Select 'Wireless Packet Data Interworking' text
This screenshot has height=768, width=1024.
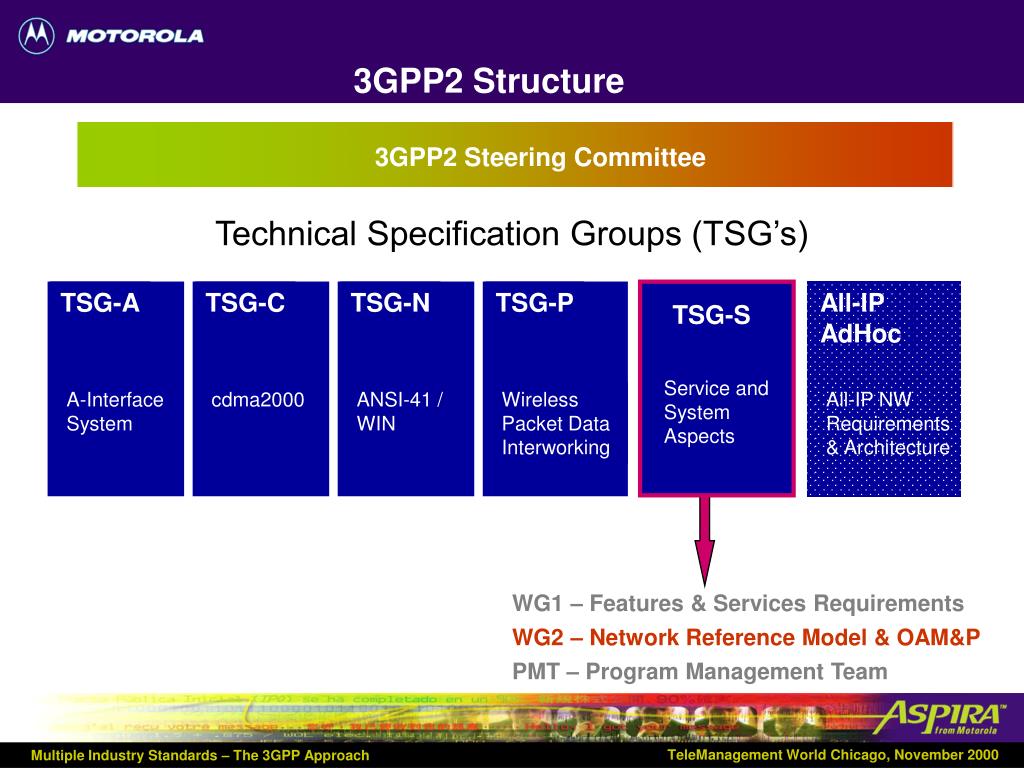click(x=556, y=423)
